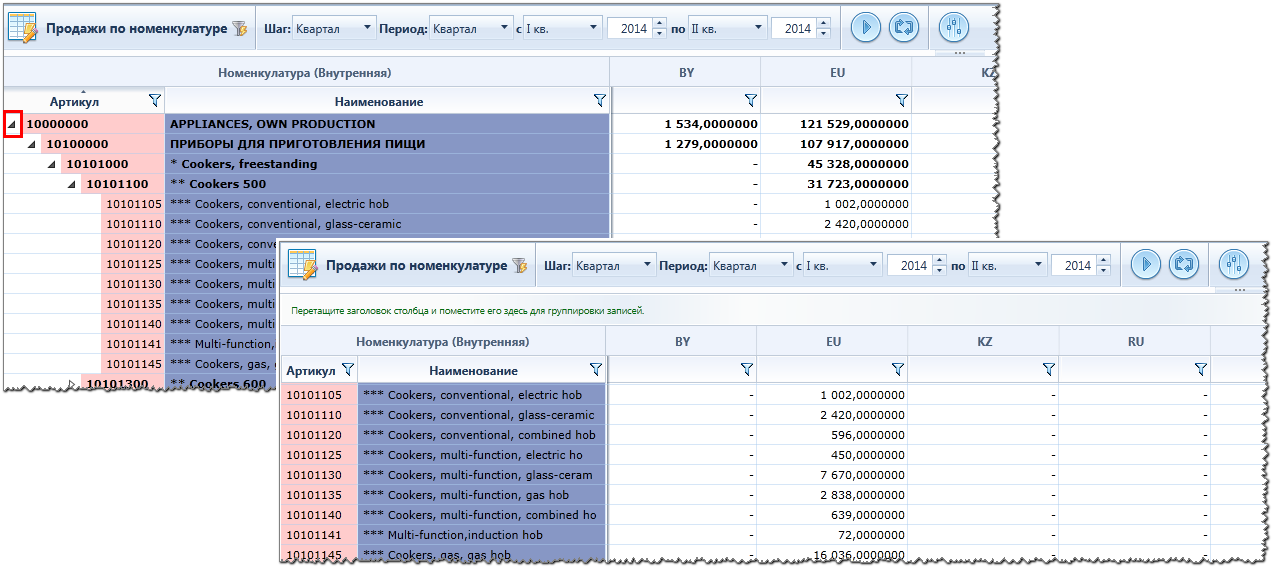This screenshot has height=571, width=1275.
Task: Open the II кв. end quarter dropdown in the front window
Action: 1038,265
